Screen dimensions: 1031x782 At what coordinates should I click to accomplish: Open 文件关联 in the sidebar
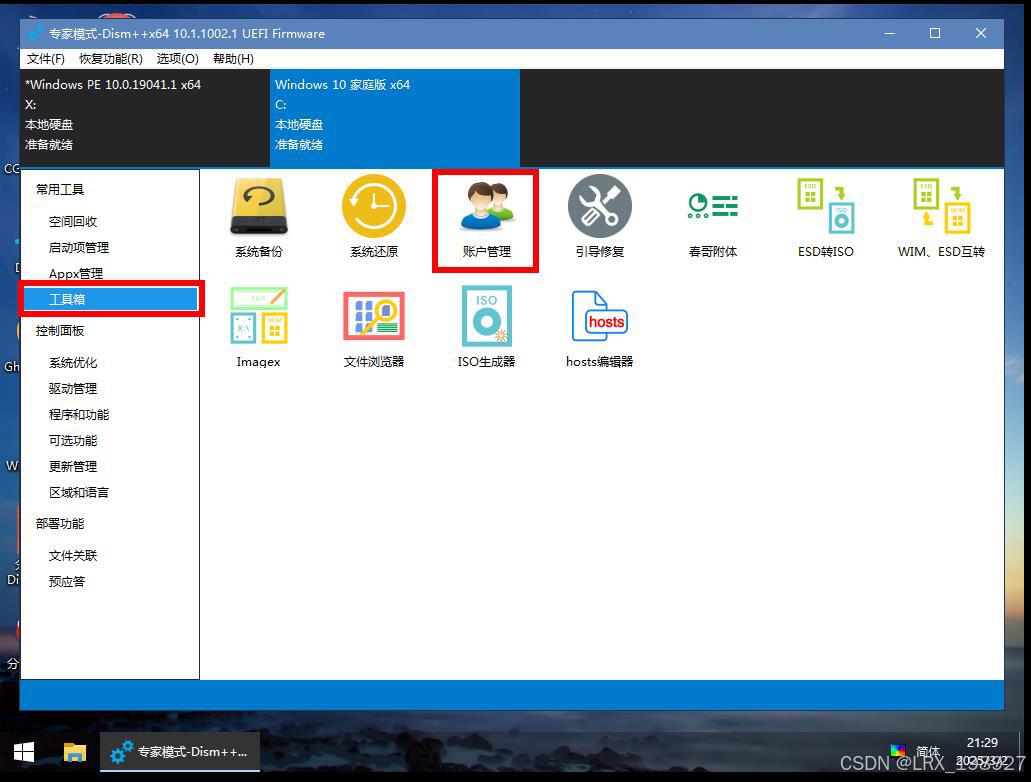(72, 556)
